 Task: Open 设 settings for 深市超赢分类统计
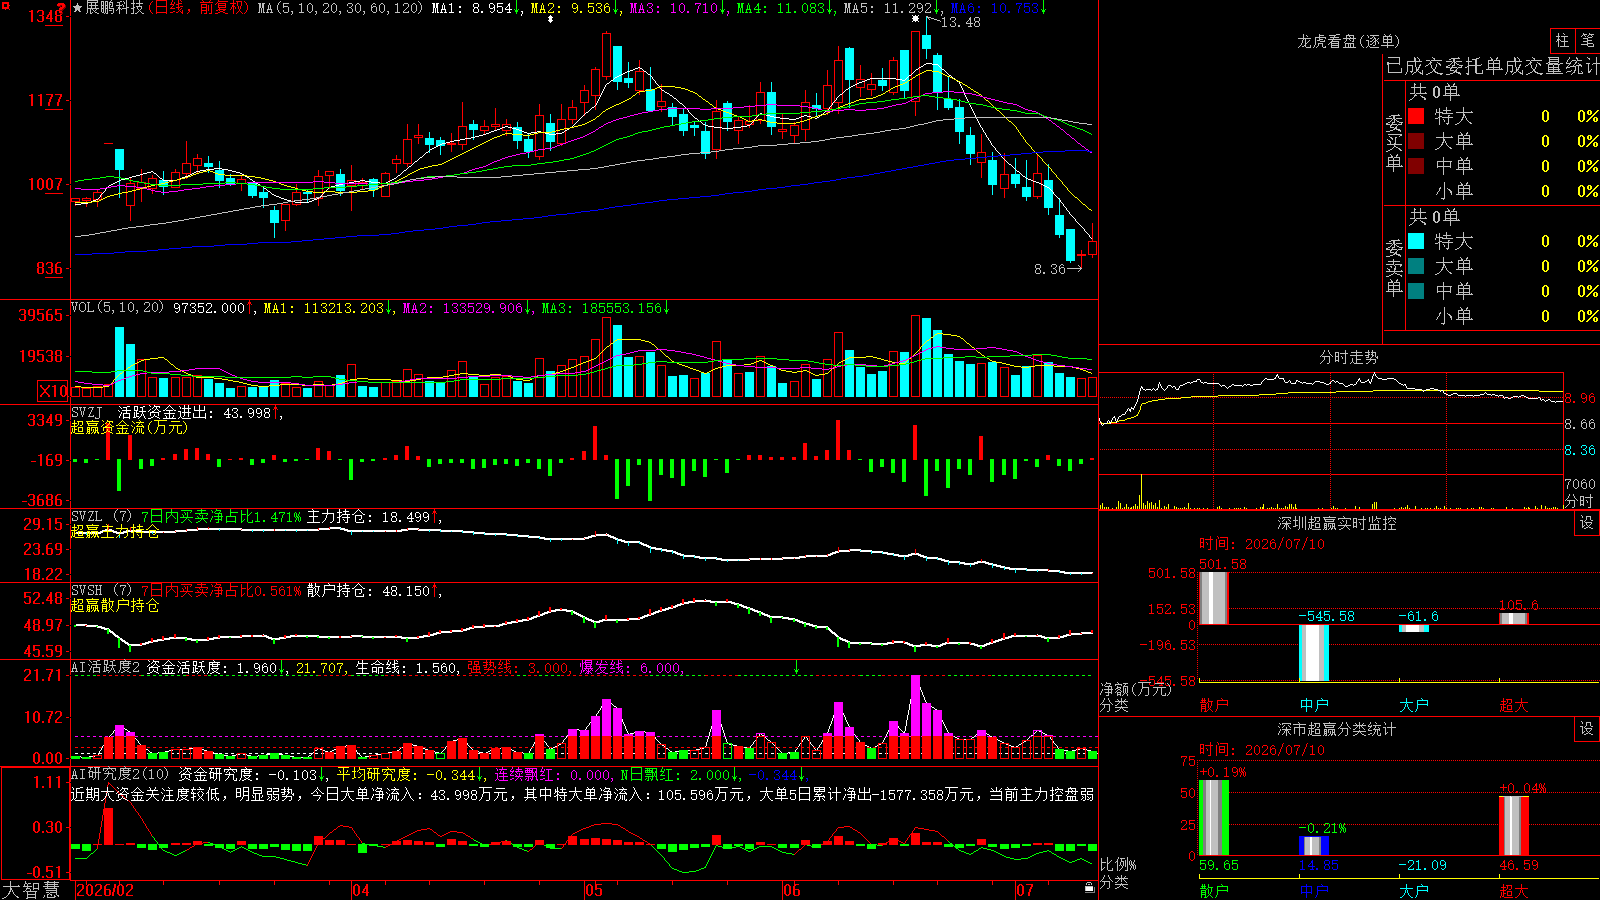[1587, 729]
